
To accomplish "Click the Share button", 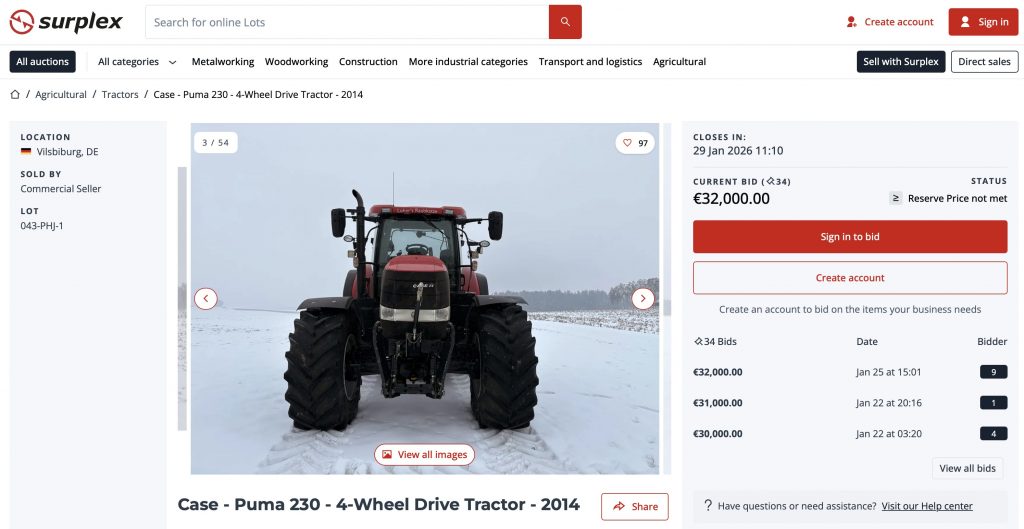I will 635,507.
